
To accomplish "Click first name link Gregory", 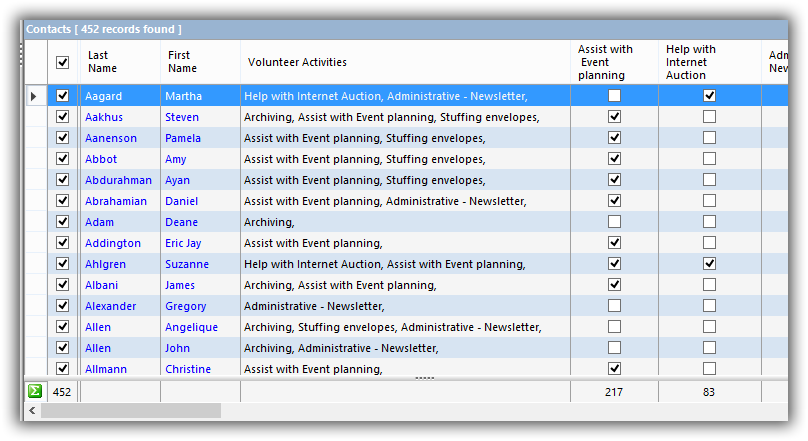I will tap(186, 306).
